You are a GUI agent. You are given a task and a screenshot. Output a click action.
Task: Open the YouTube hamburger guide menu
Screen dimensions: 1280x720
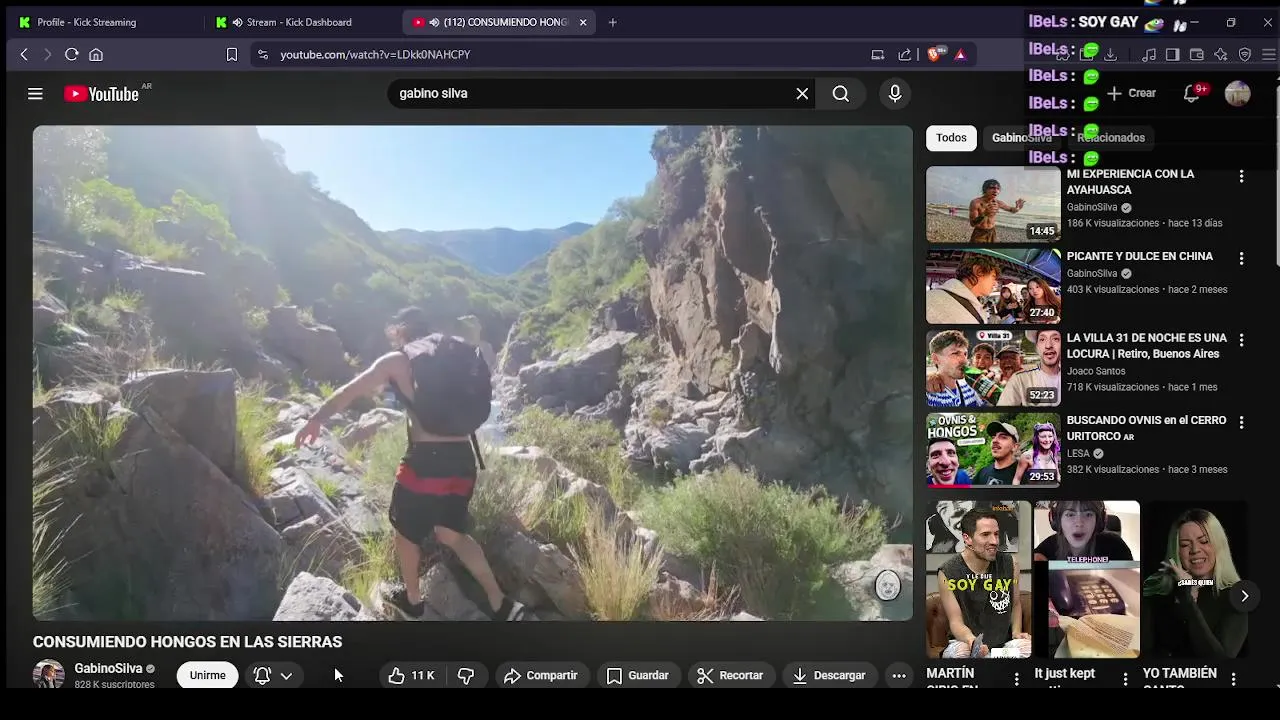pyautogui.click(x=35, y=94)
